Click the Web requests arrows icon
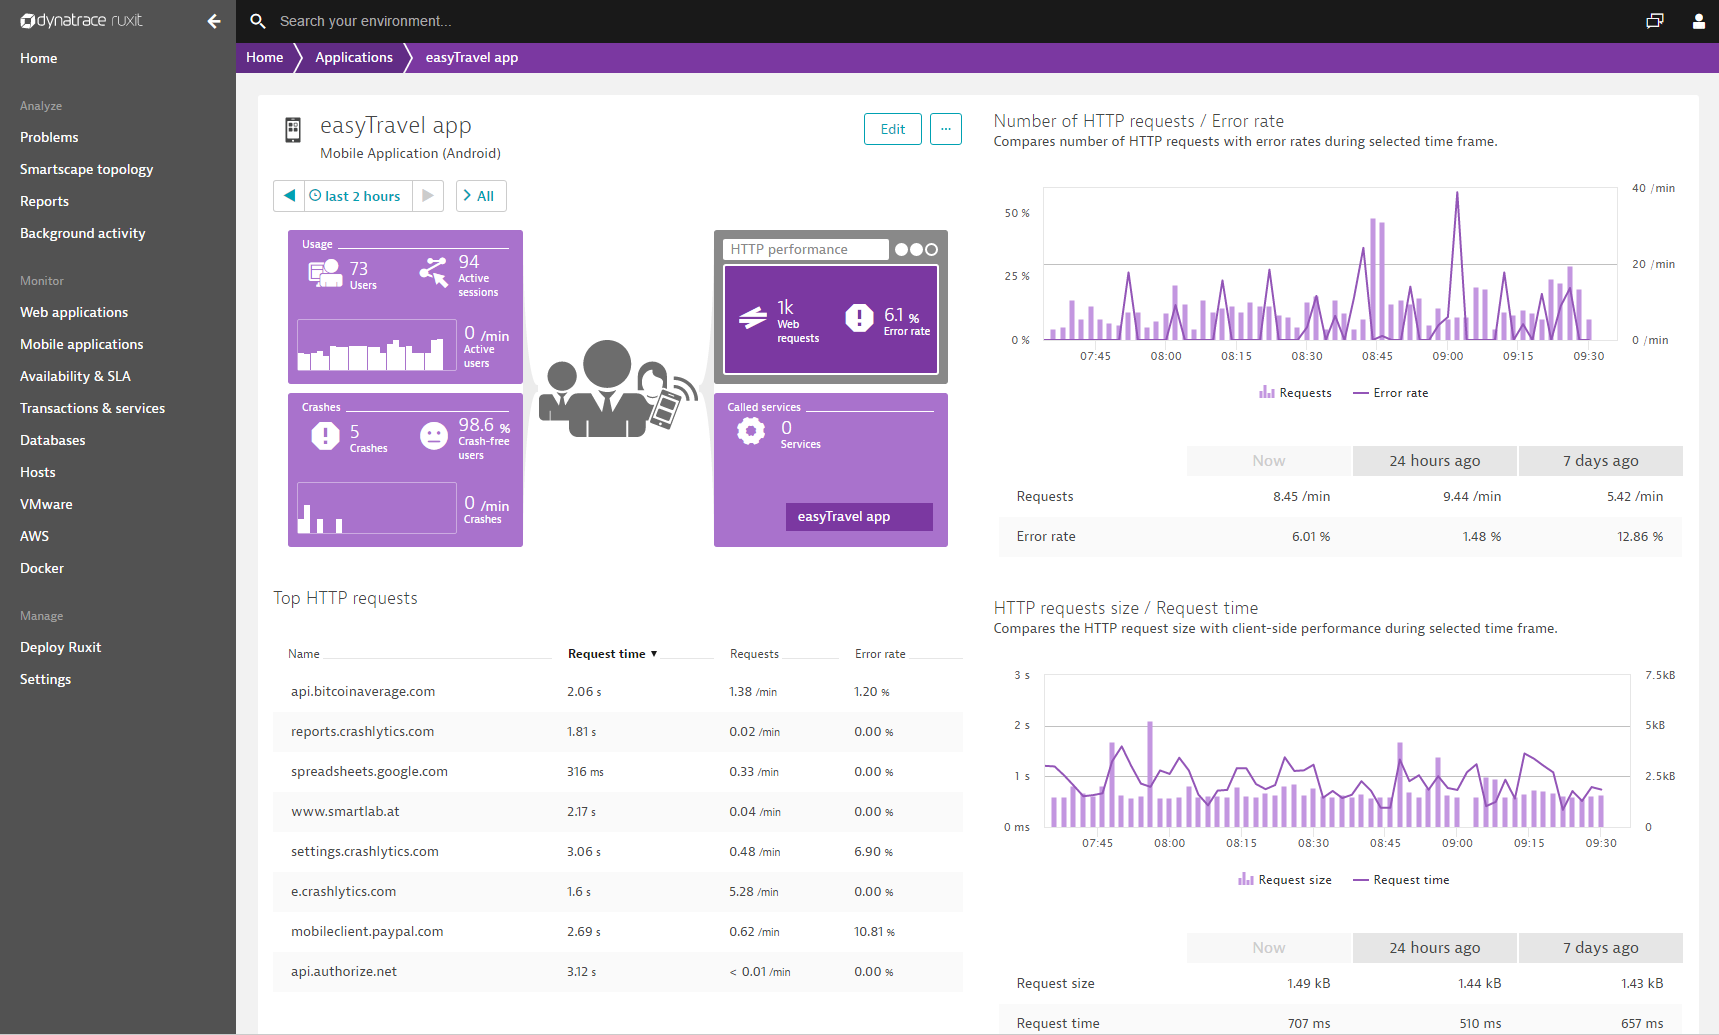Screen dimensions: 1719x1035 tap(753, 318)
